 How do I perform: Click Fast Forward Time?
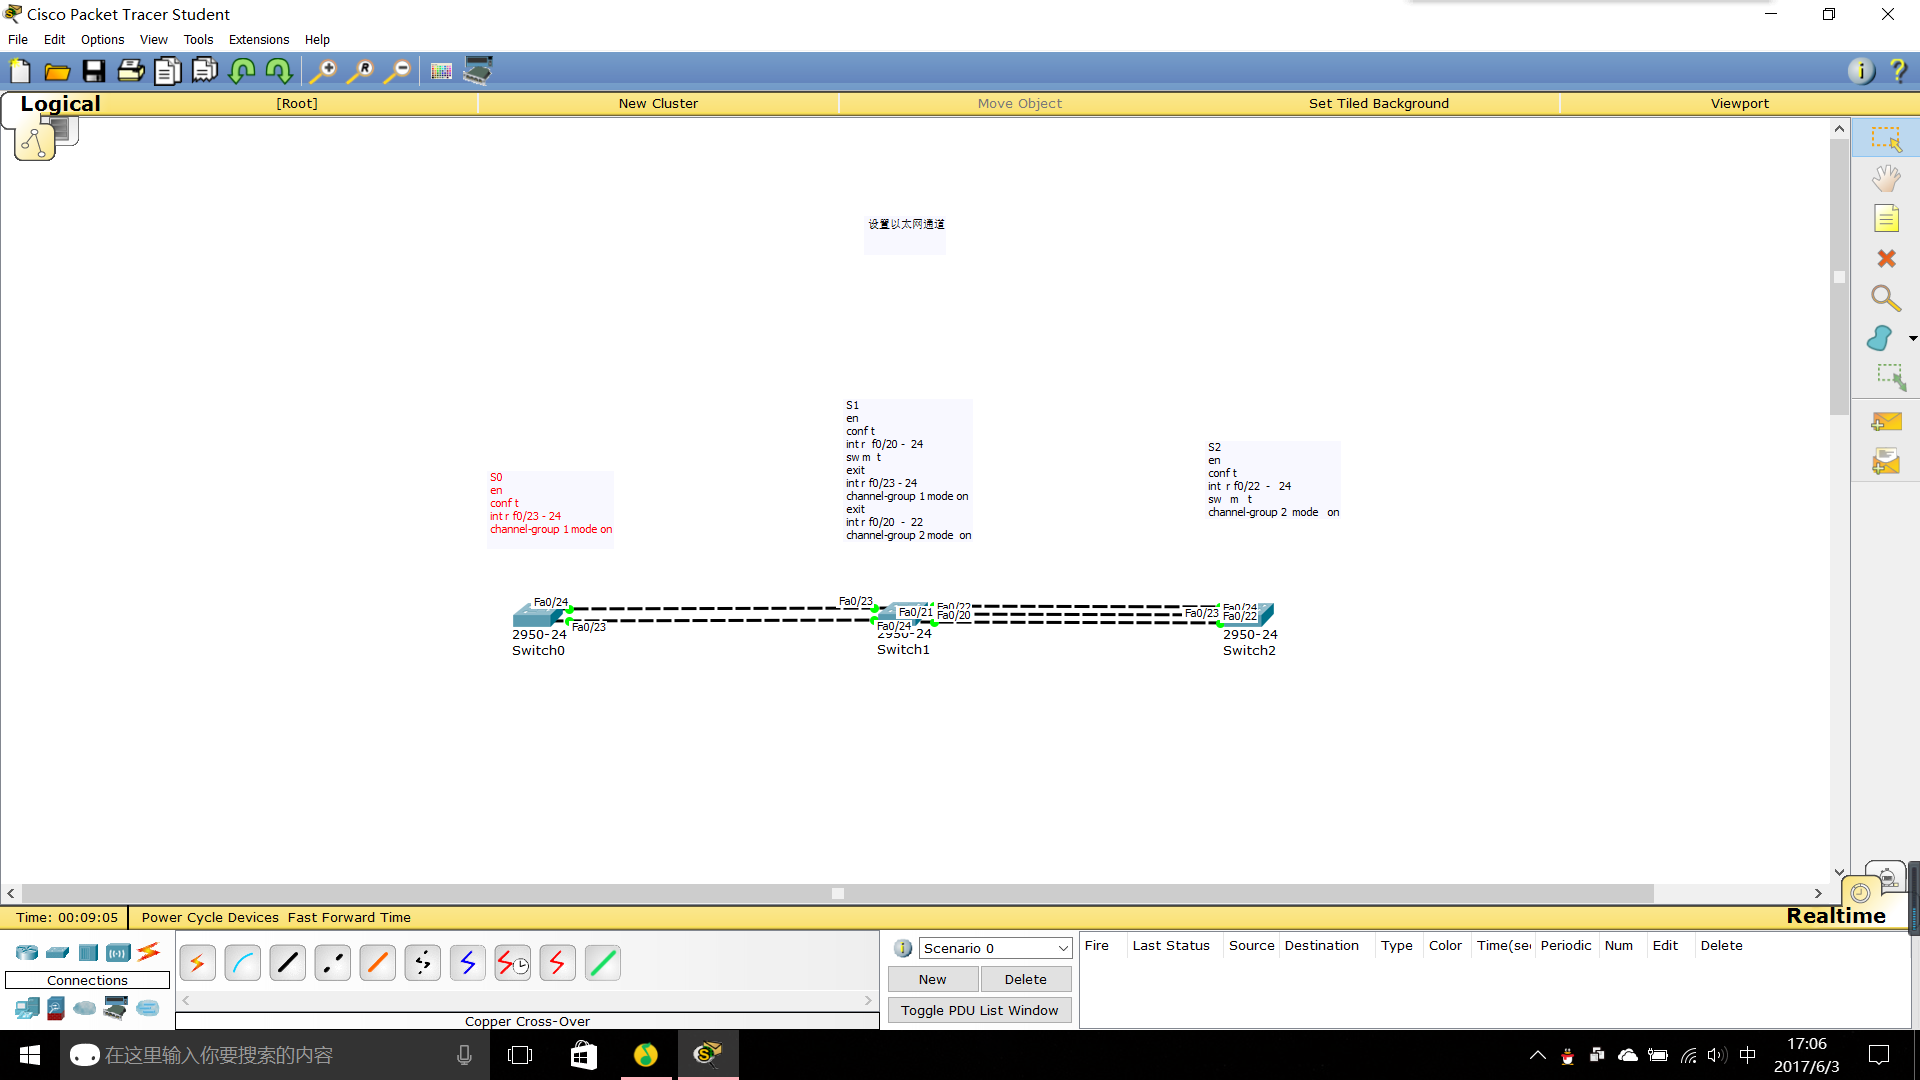tap(349, 918)
